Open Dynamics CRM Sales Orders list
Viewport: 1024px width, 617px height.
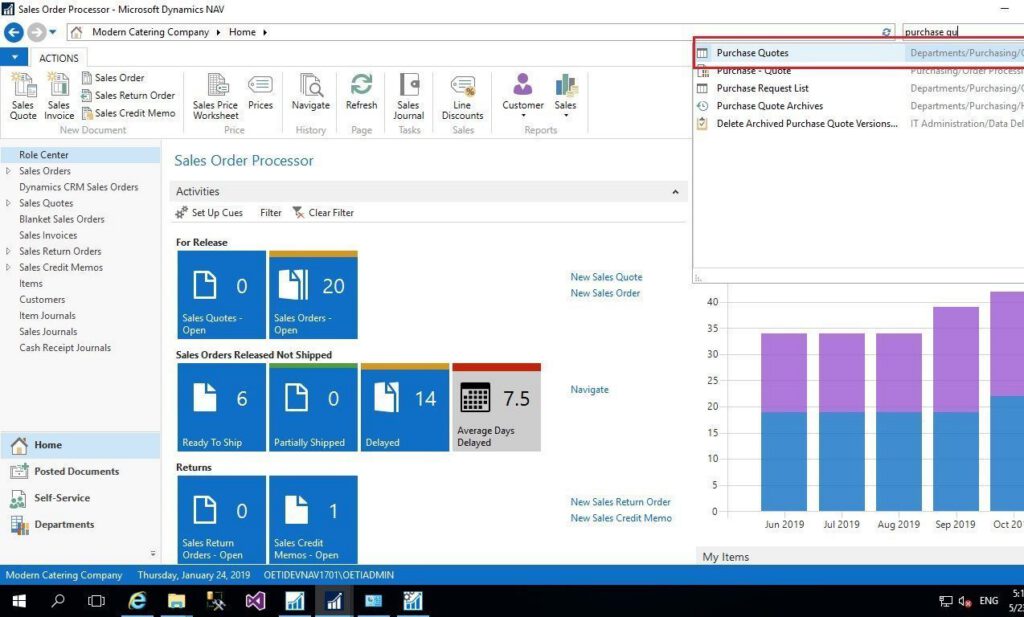pos(78,187)
